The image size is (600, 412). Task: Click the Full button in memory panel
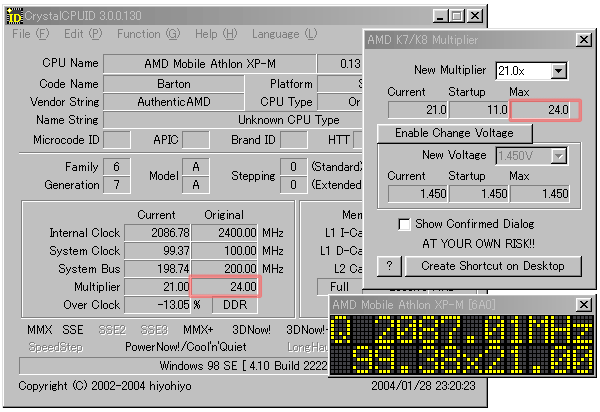tap(339, 286)
